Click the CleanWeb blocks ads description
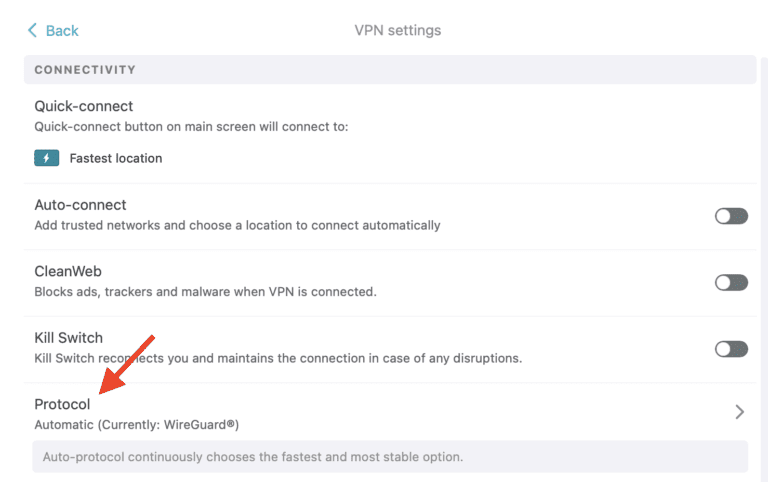768x482 pixels. 205,292
